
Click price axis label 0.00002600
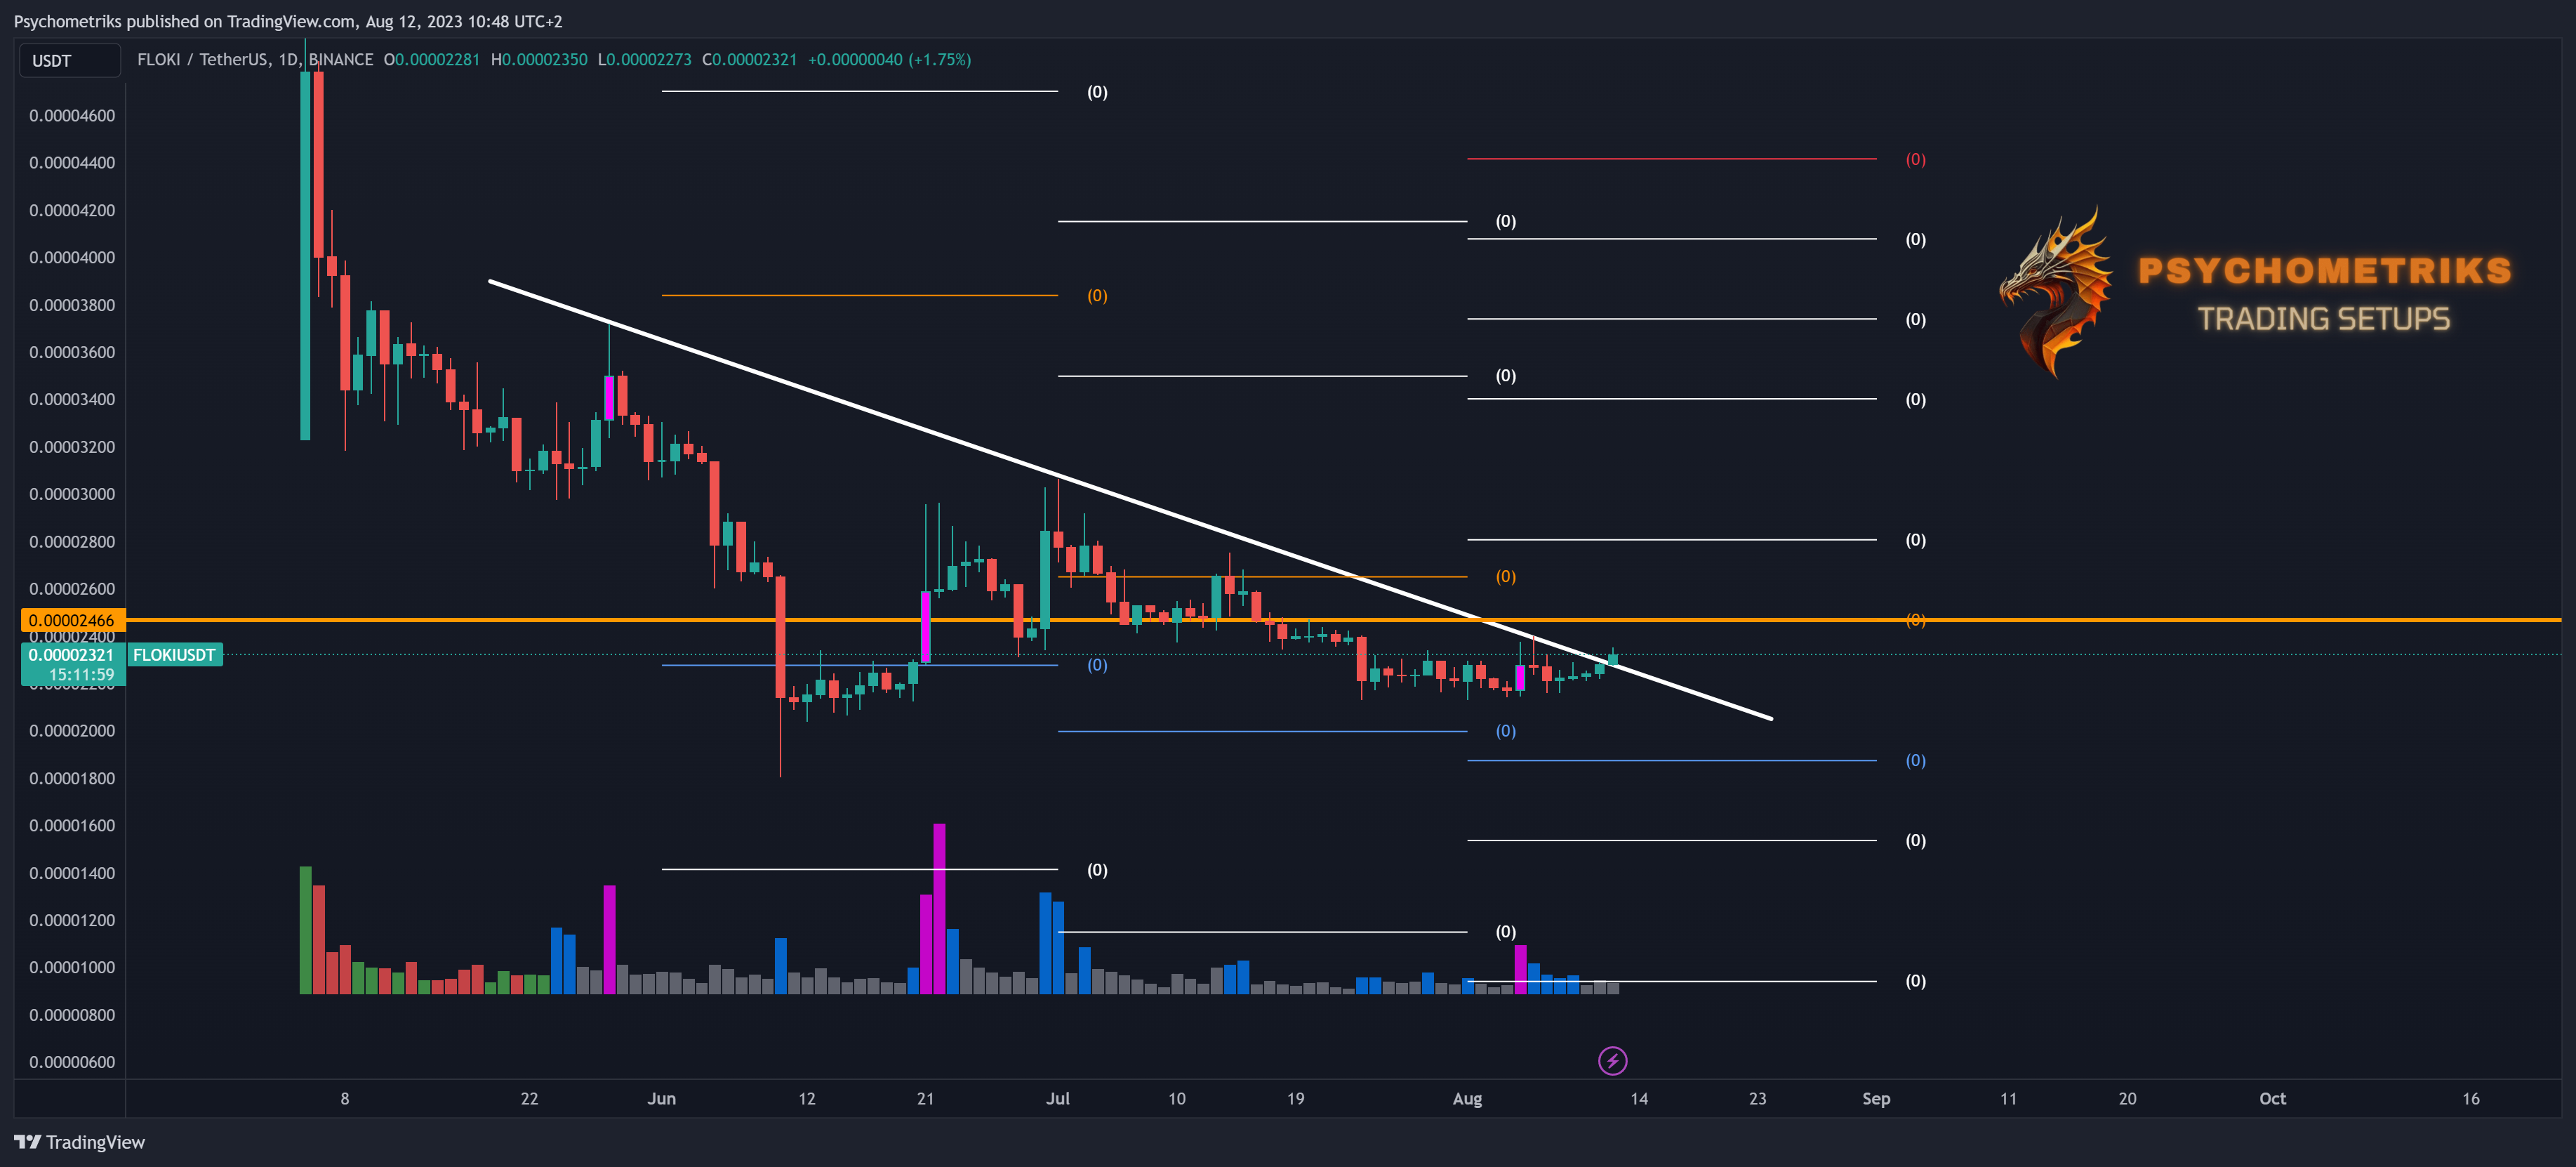click(x=72, y=589)
